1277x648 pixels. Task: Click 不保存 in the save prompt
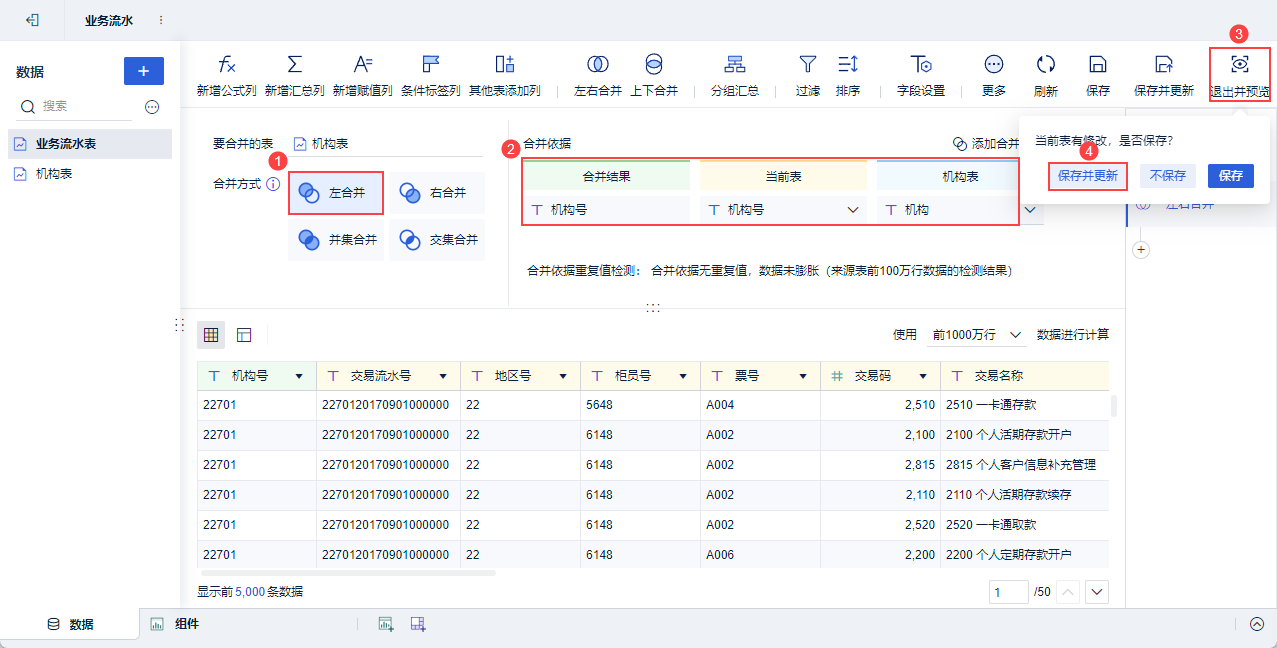click(x=1167, y=176)
